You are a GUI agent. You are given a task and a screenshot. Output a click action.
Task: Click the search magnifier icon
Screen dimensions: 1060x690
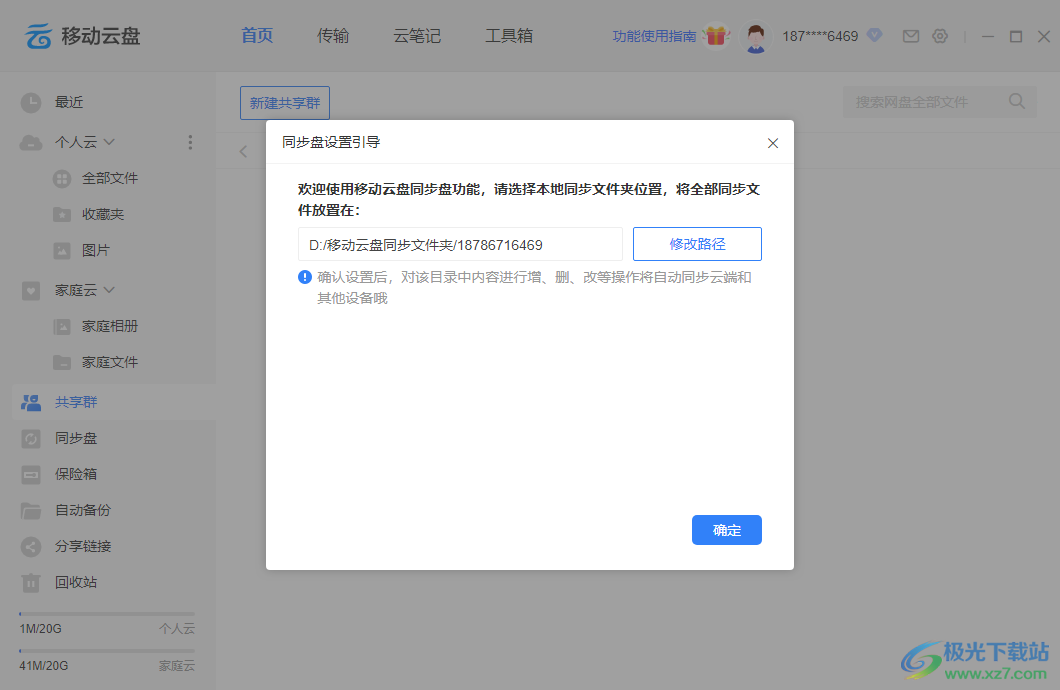pyautogui.click(x=1017, y=101)
